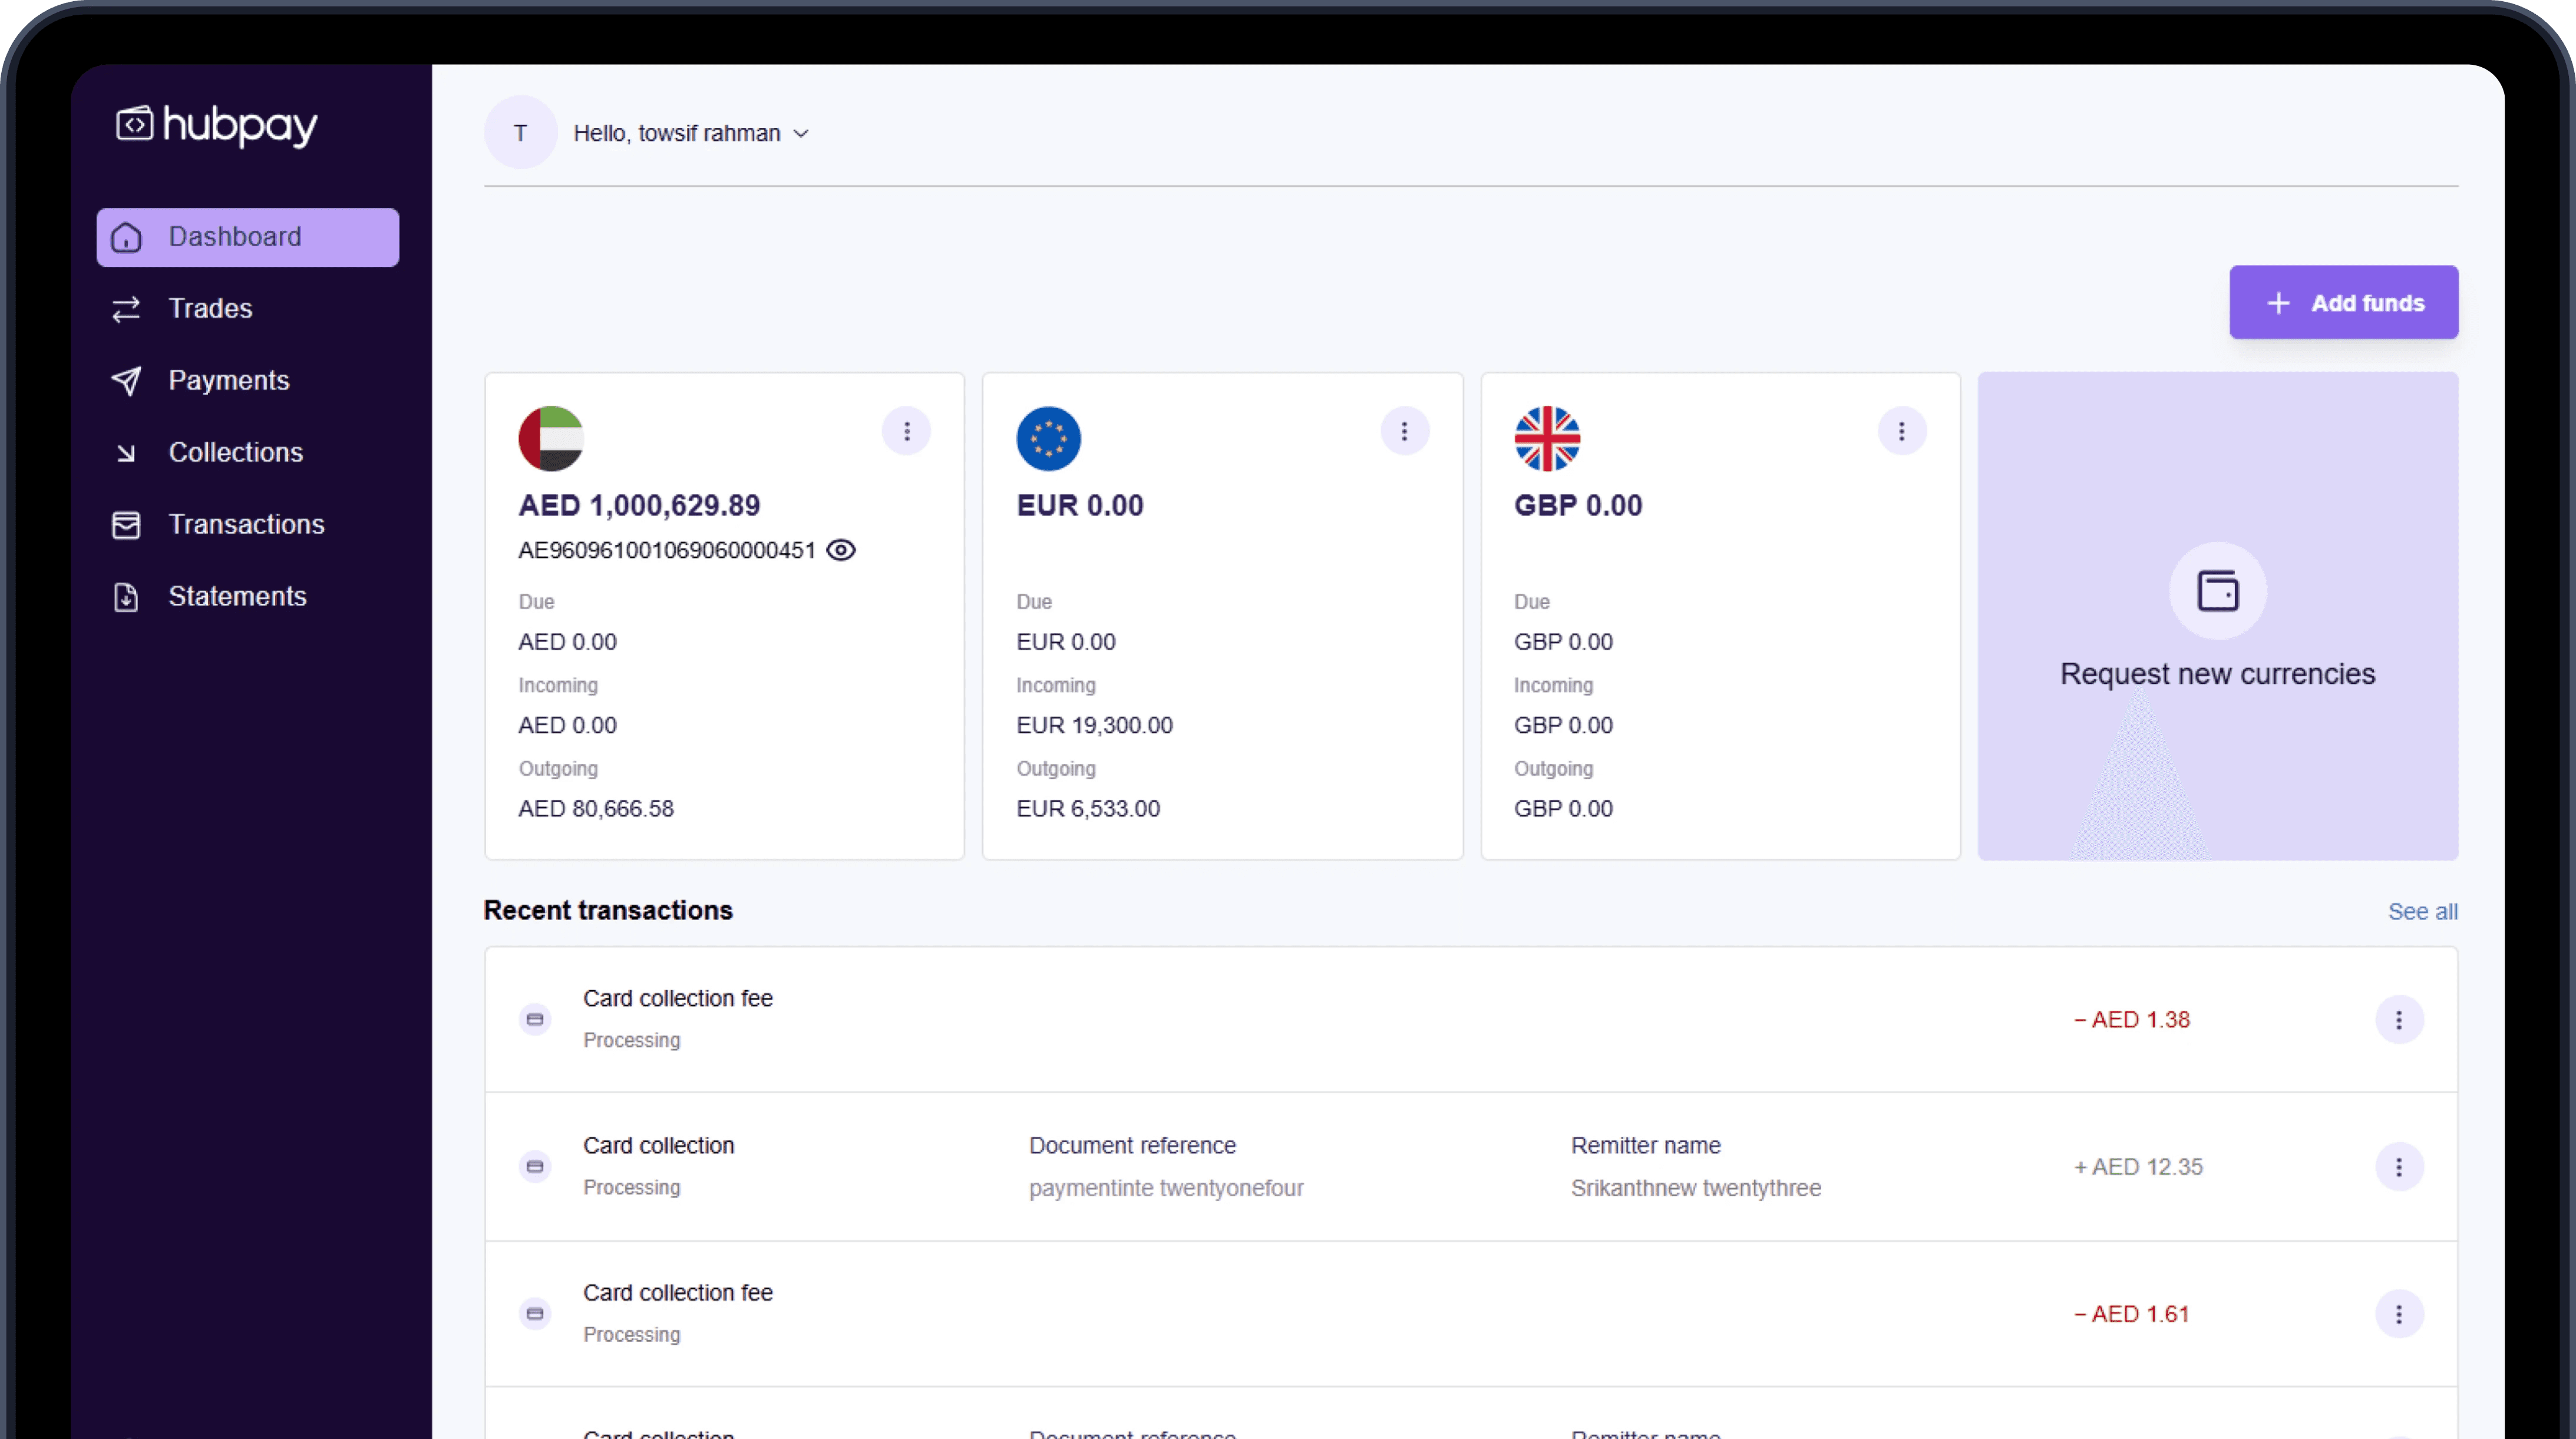This screenshot has height=1439, width=2576.
Task: Click the UAE flag on AED card
Action: [551, 438]
